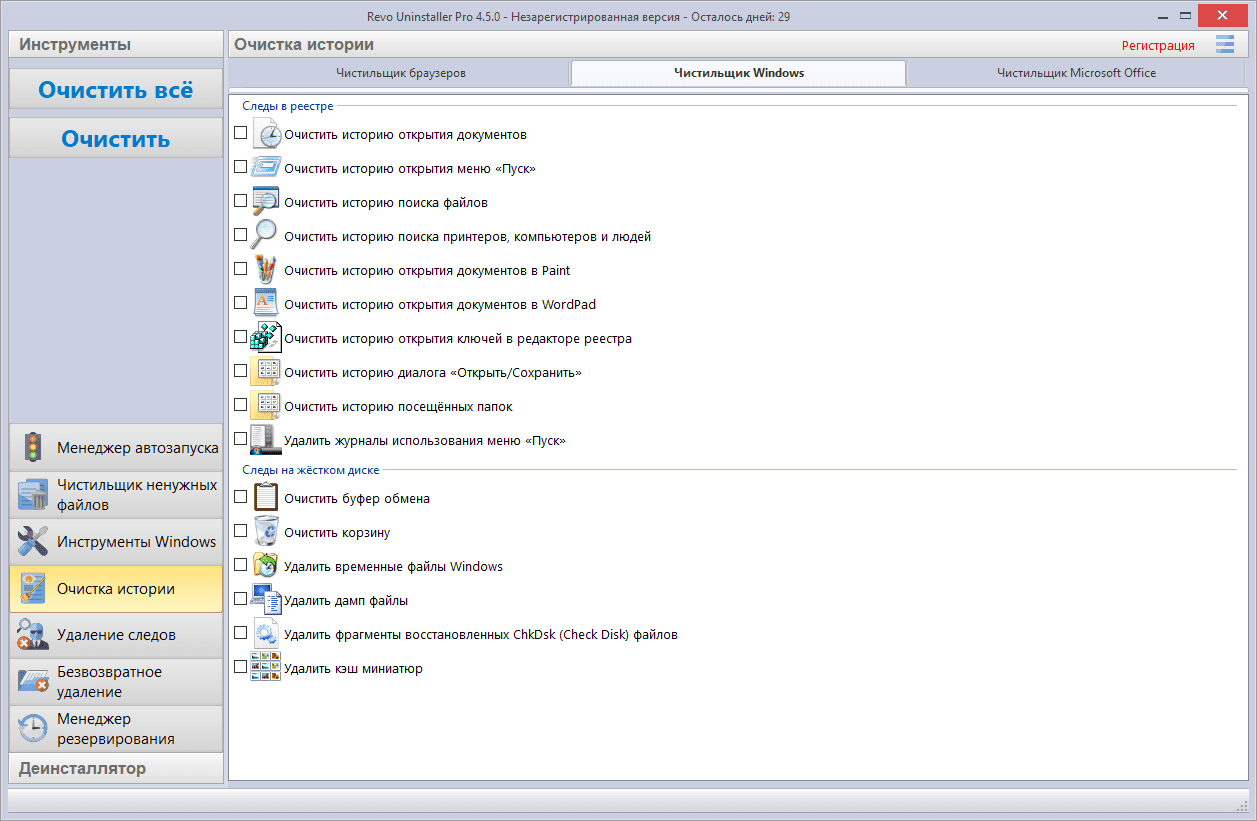This screenshot has width=1257, height=821.
Task: Tick checkbox for Start menu open history
Action: click(240, 166)
